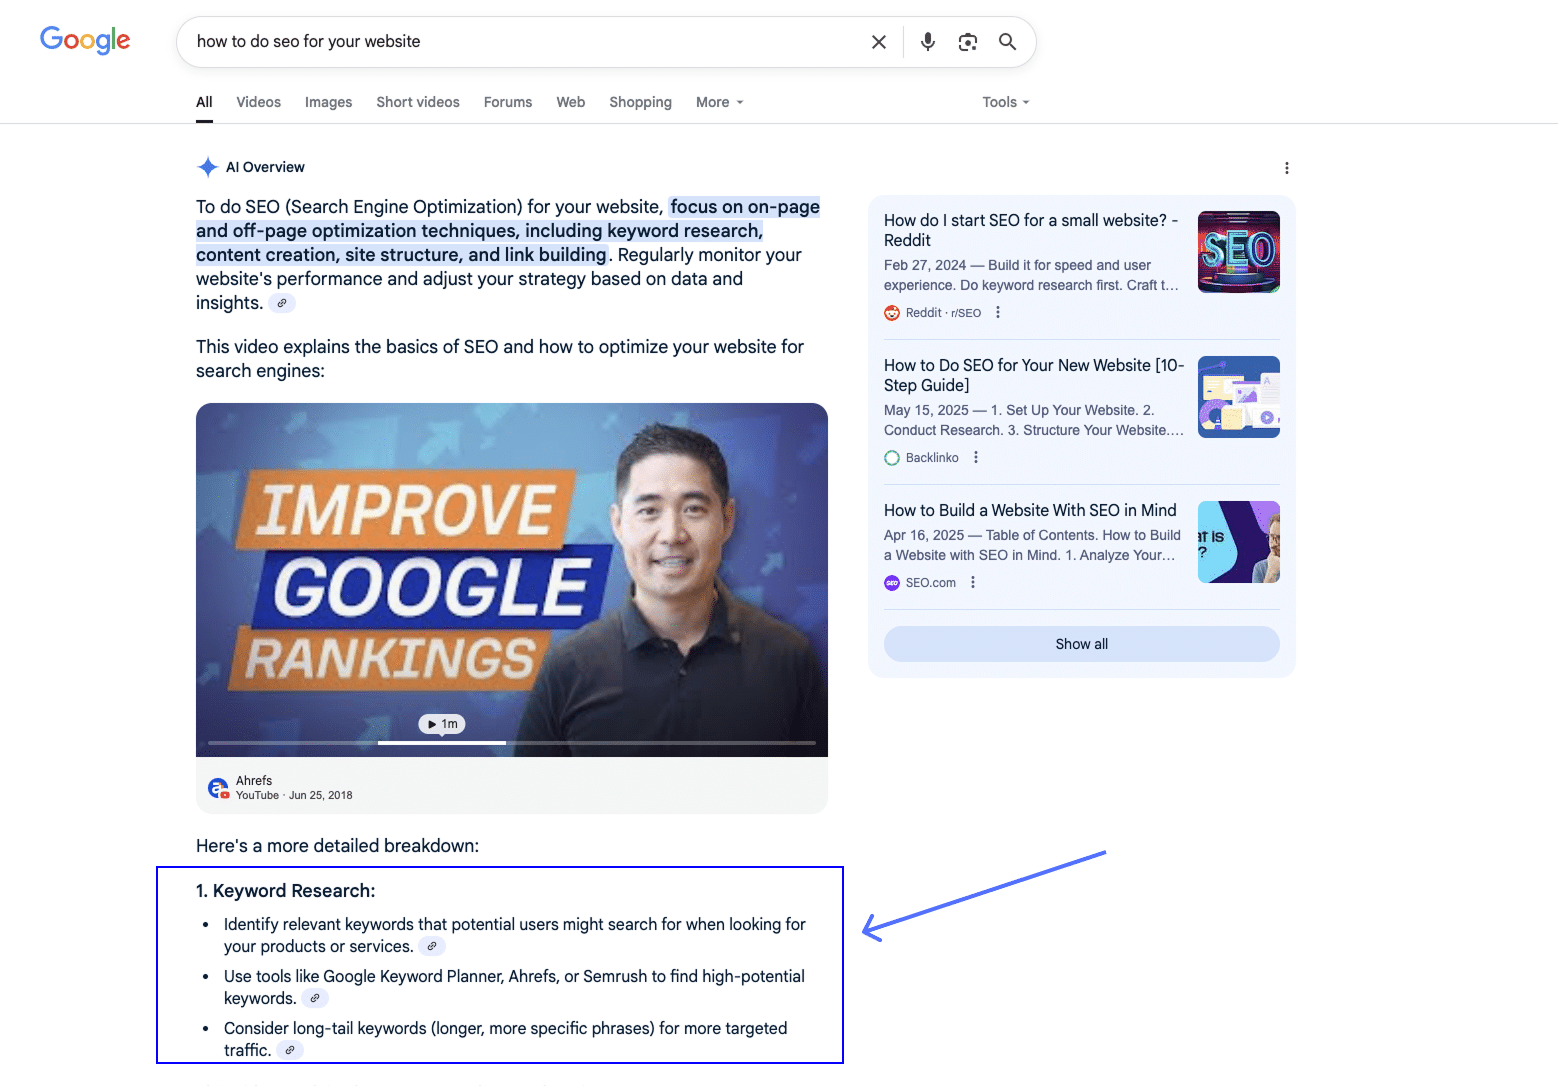Open the AI Overview three-dot menu

(x=1287, y=168)
